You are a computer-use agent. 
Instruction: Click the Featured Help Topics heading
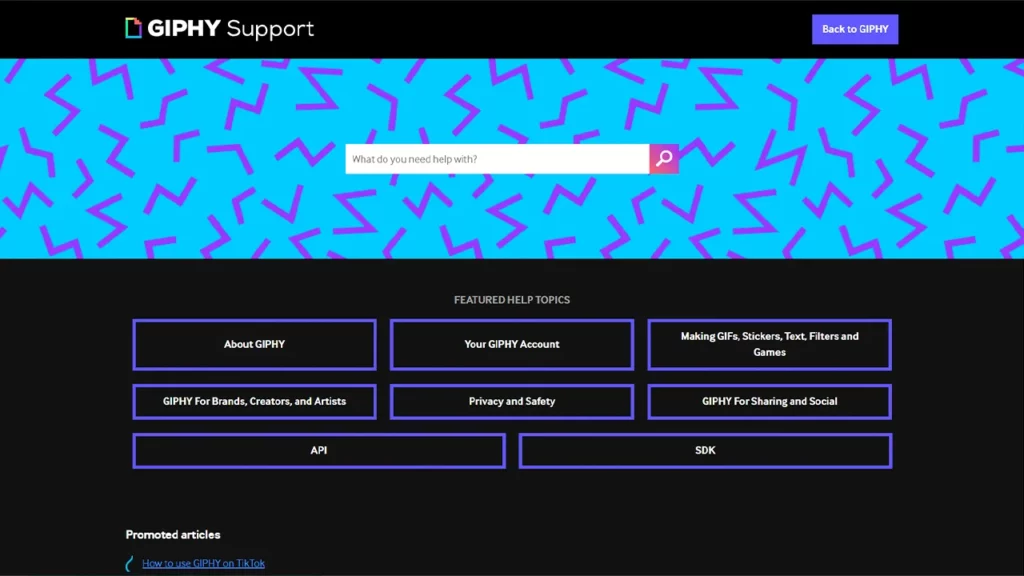(x=511, y=300)
